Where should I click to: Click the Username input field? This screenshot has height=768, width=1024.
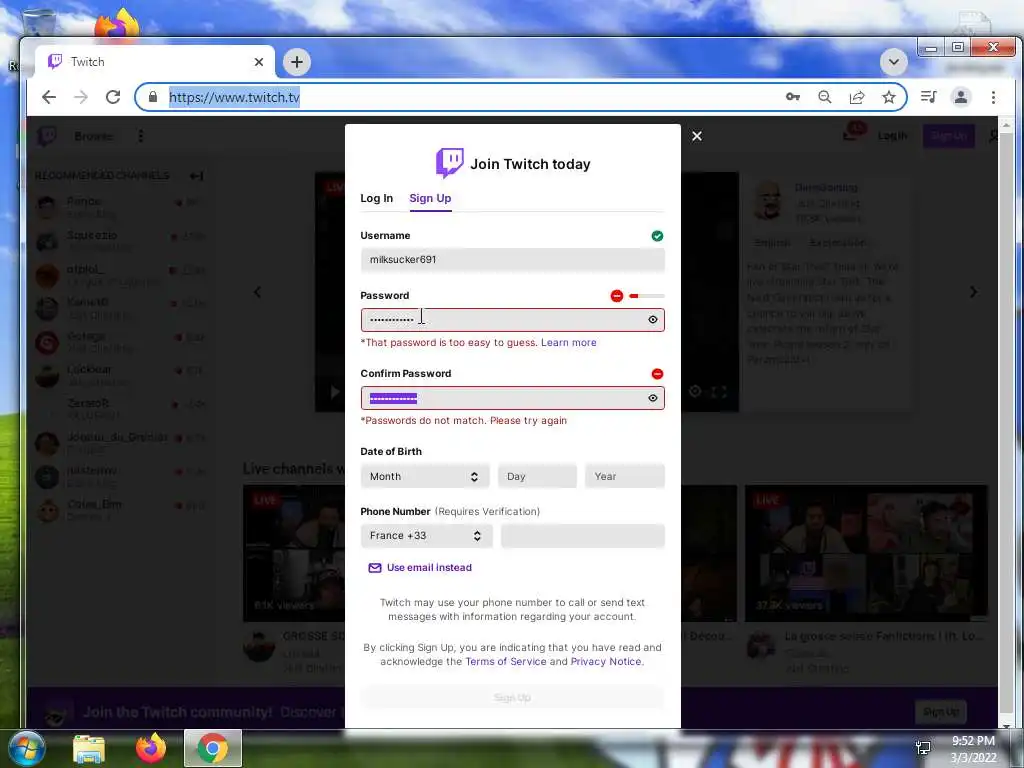point(513,260)
